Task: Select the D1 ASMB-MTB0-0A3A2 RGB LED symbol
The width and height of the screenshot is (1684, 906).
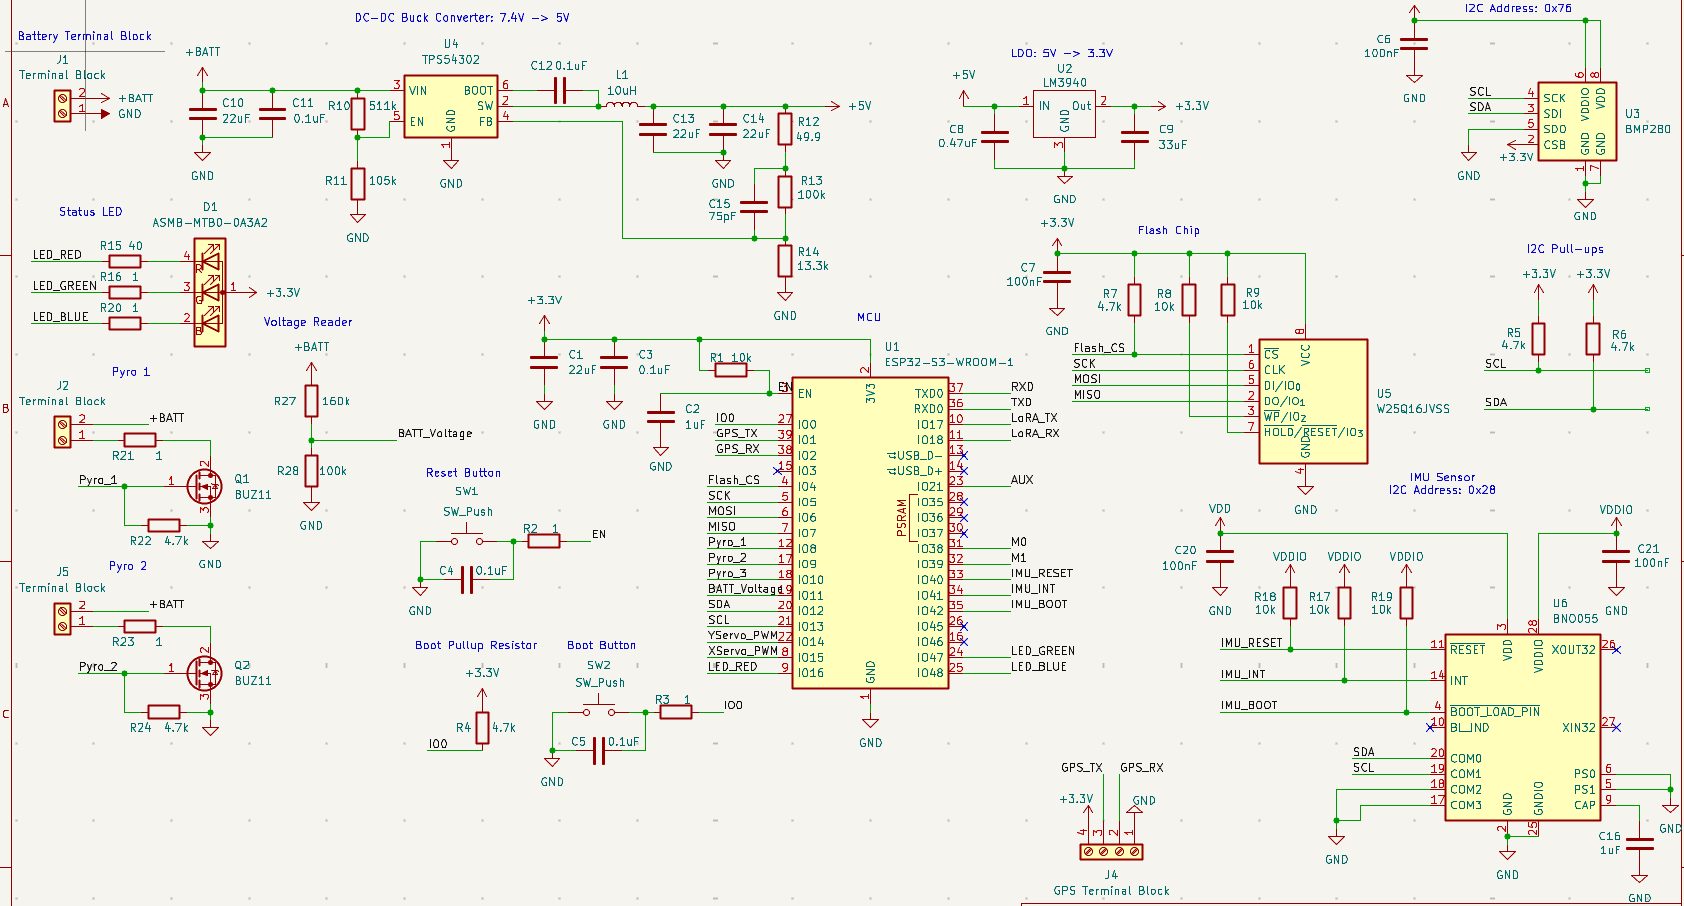Action: click(x=210, y=293)
